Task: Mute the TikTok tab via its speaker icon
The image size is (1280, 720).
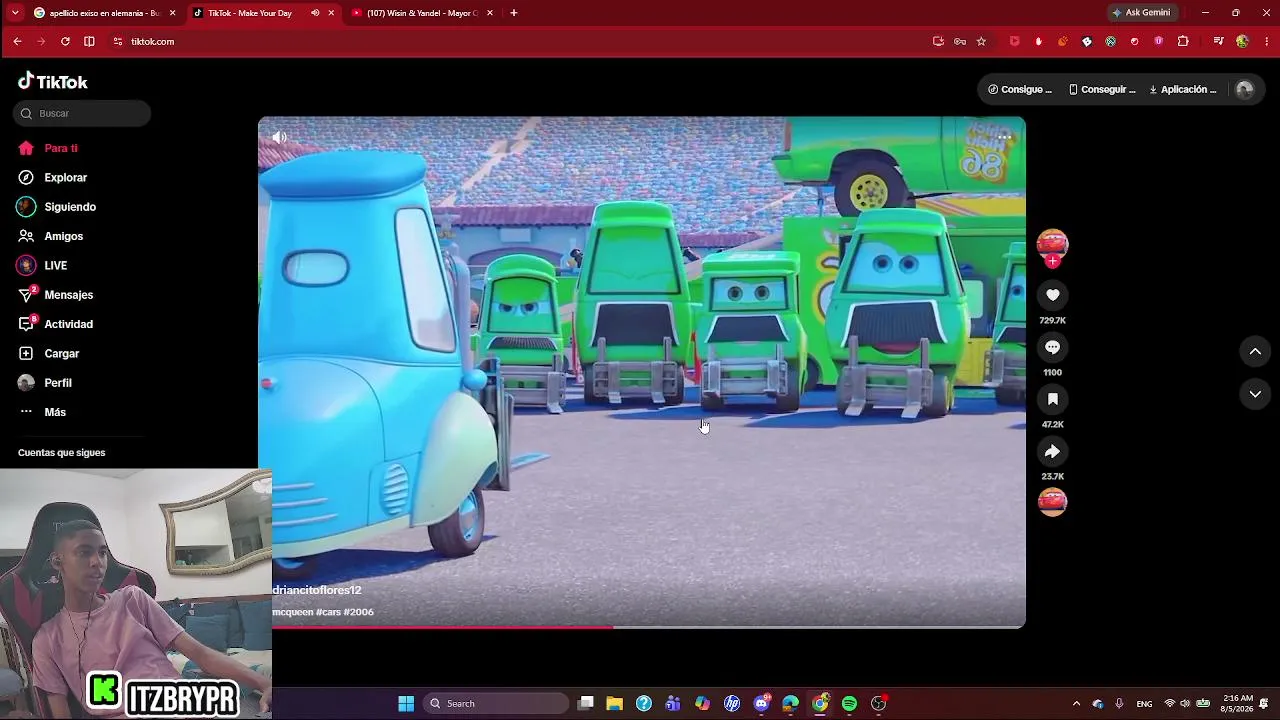Action: pyautogui.click(x=315, y=13)
